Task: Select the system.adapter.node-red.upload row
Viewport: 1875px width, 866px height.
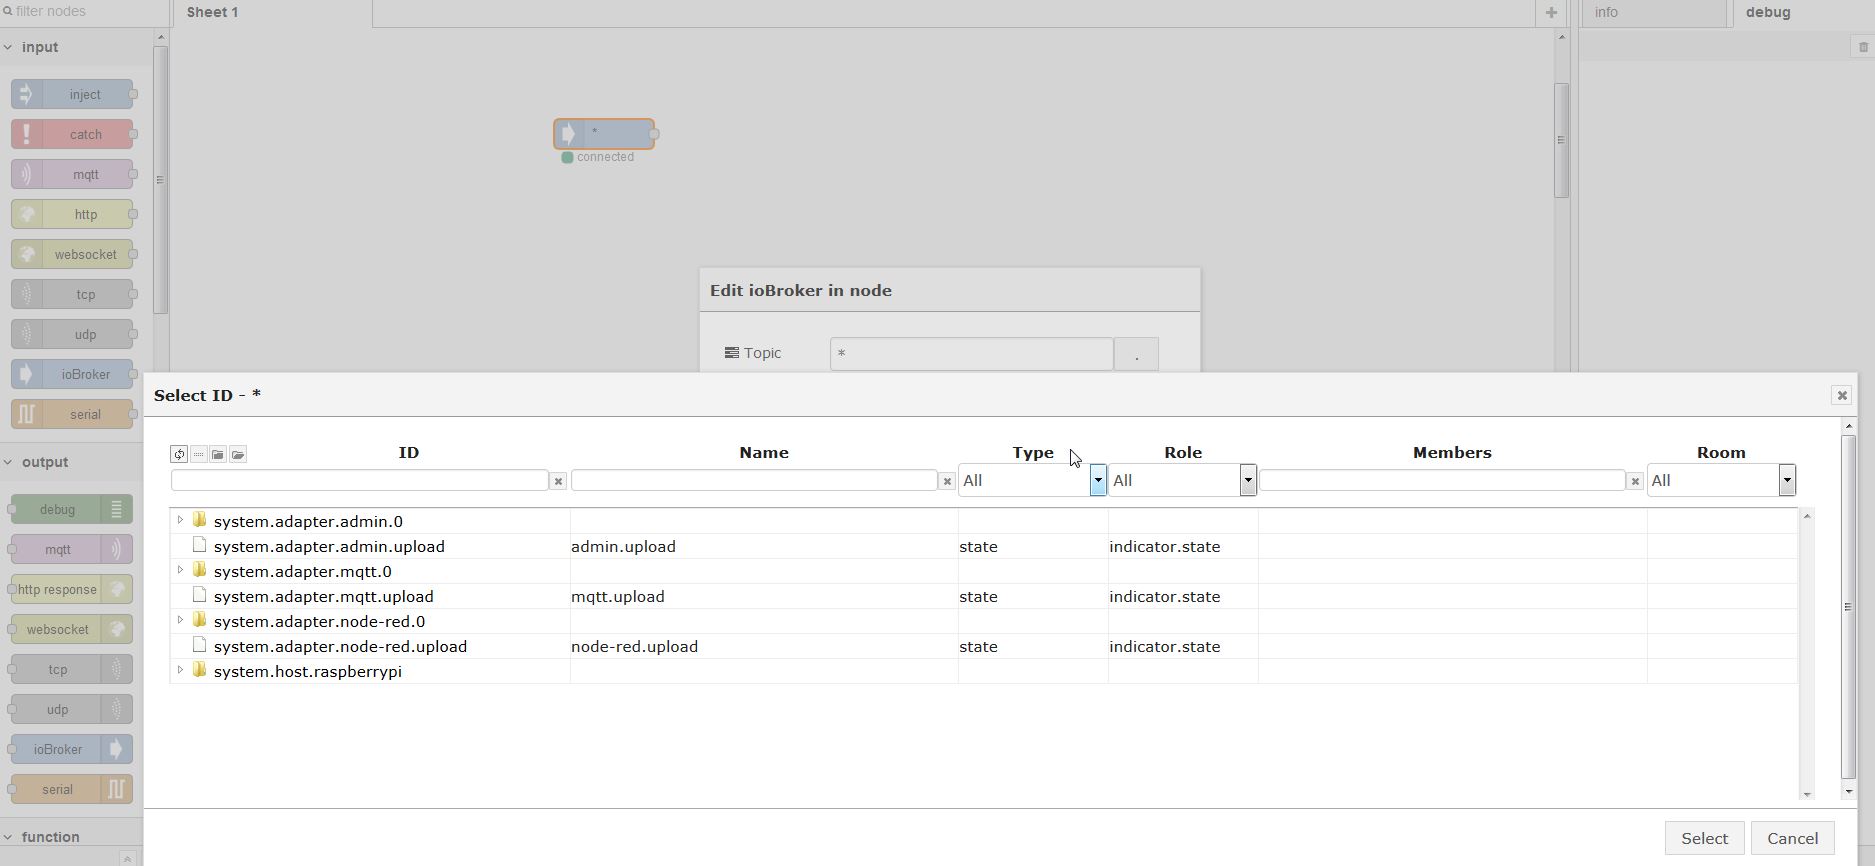Action: [x=984, y=646]
